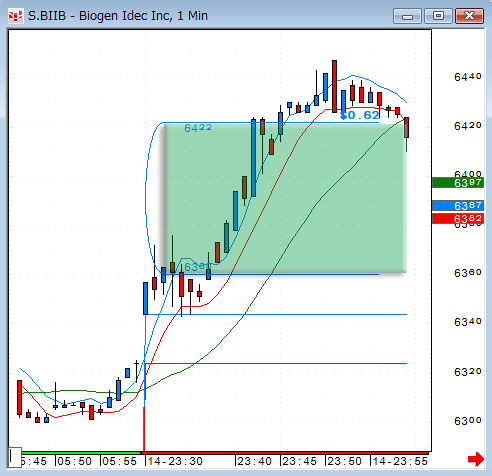Close the BIIB chart window

(x=469, y=16)
